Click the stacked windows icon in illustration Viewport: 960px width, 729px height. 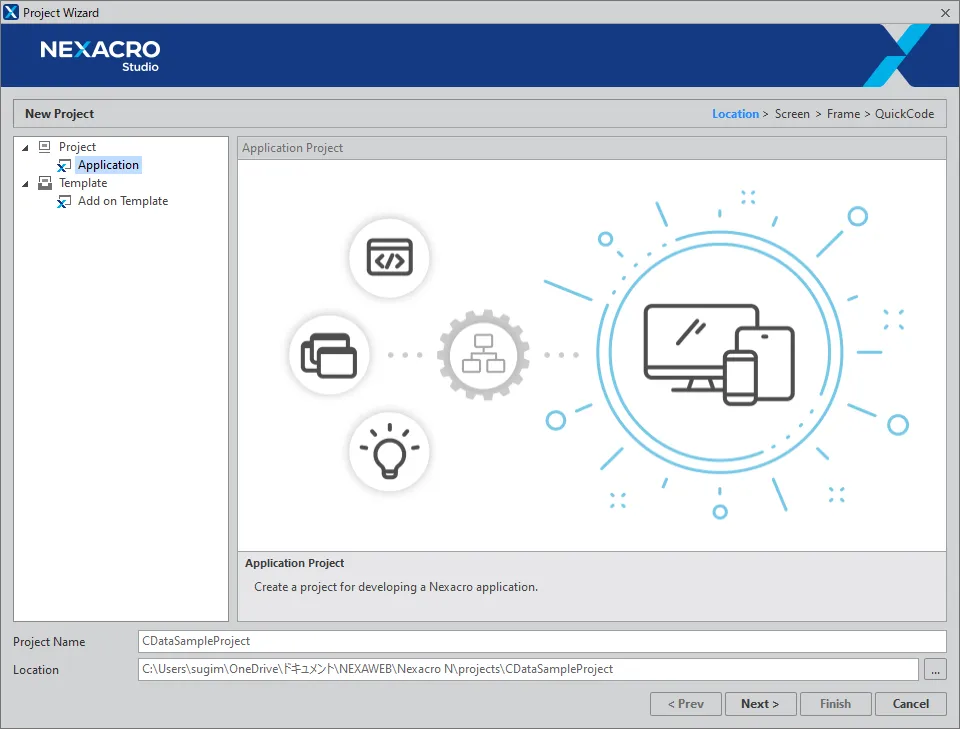(x=329, y=355)
